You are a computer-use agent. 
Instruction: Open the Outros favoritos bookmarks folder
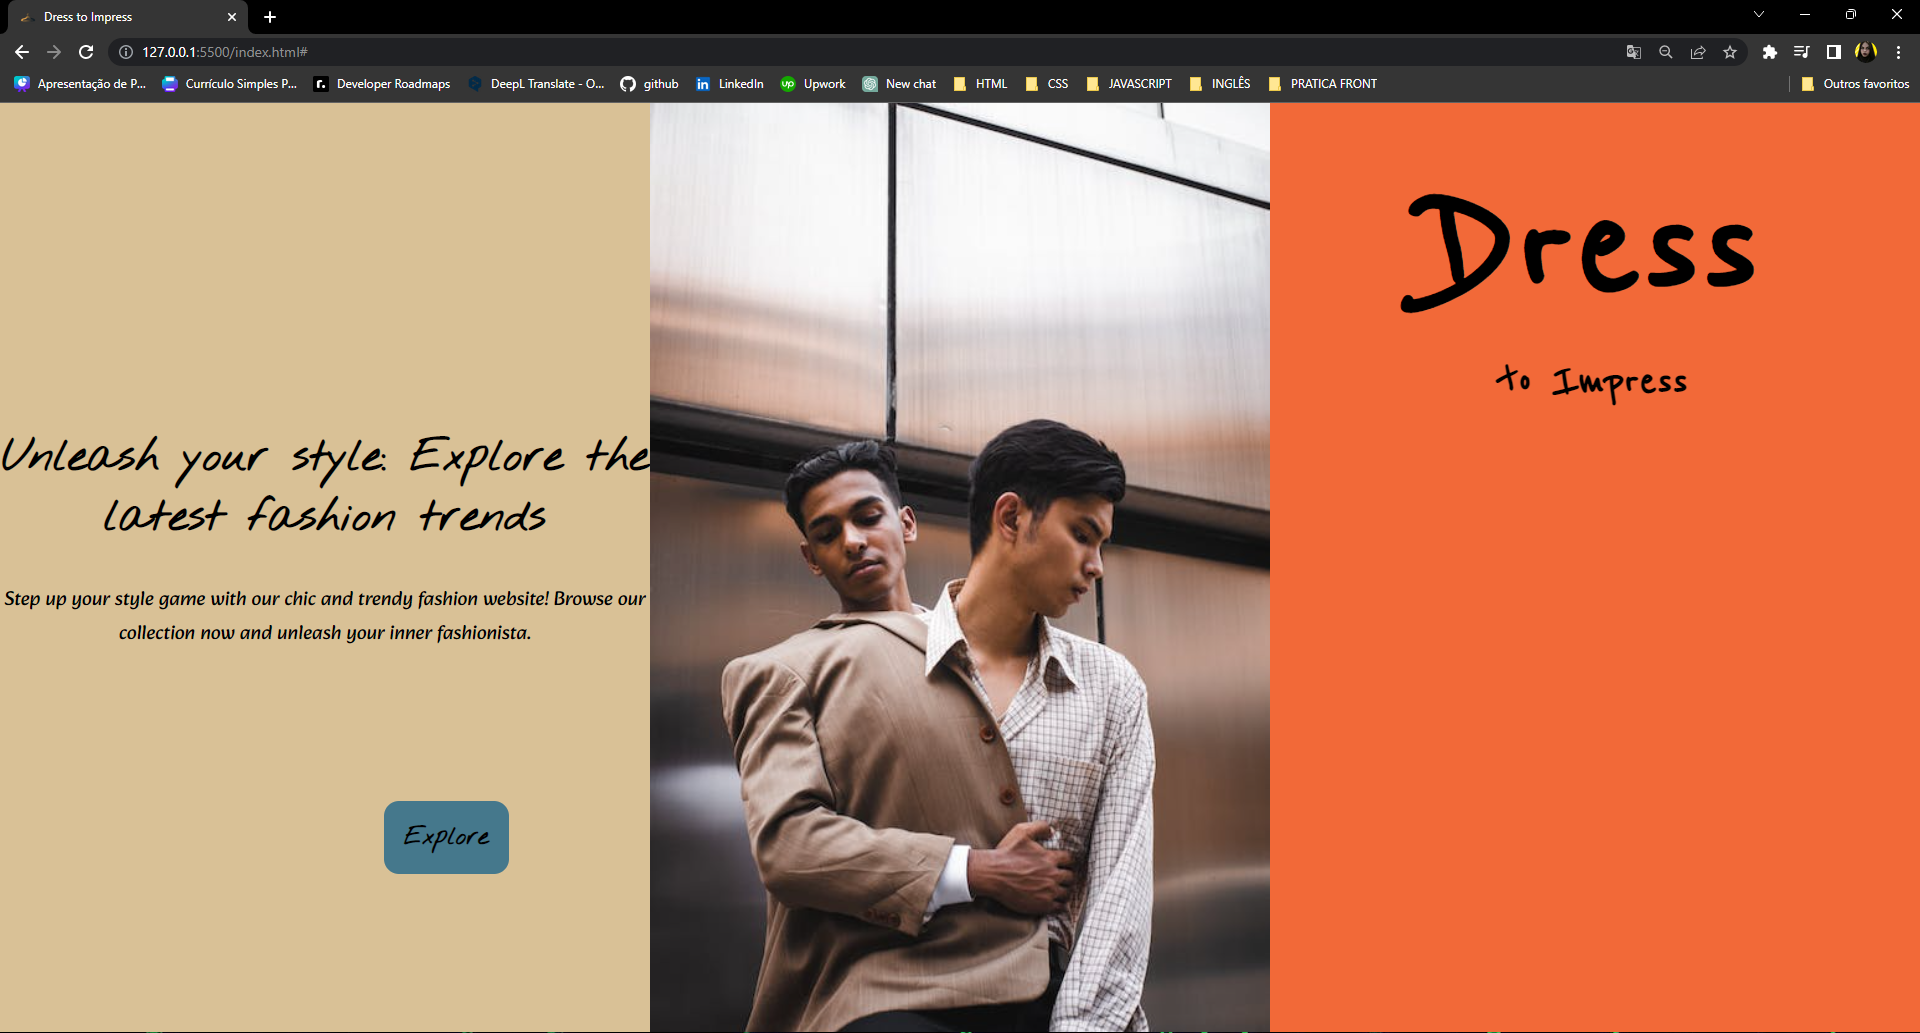1855,84
